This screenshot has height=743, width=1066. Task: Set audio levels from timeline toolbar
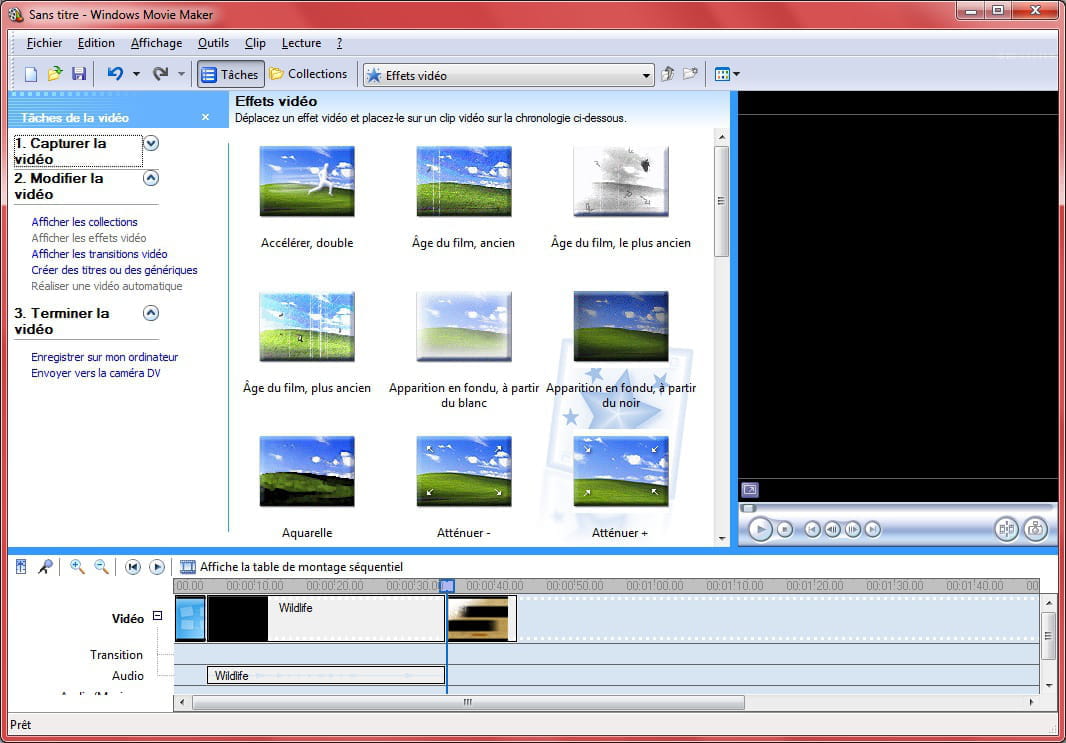(x=21, y=566)
